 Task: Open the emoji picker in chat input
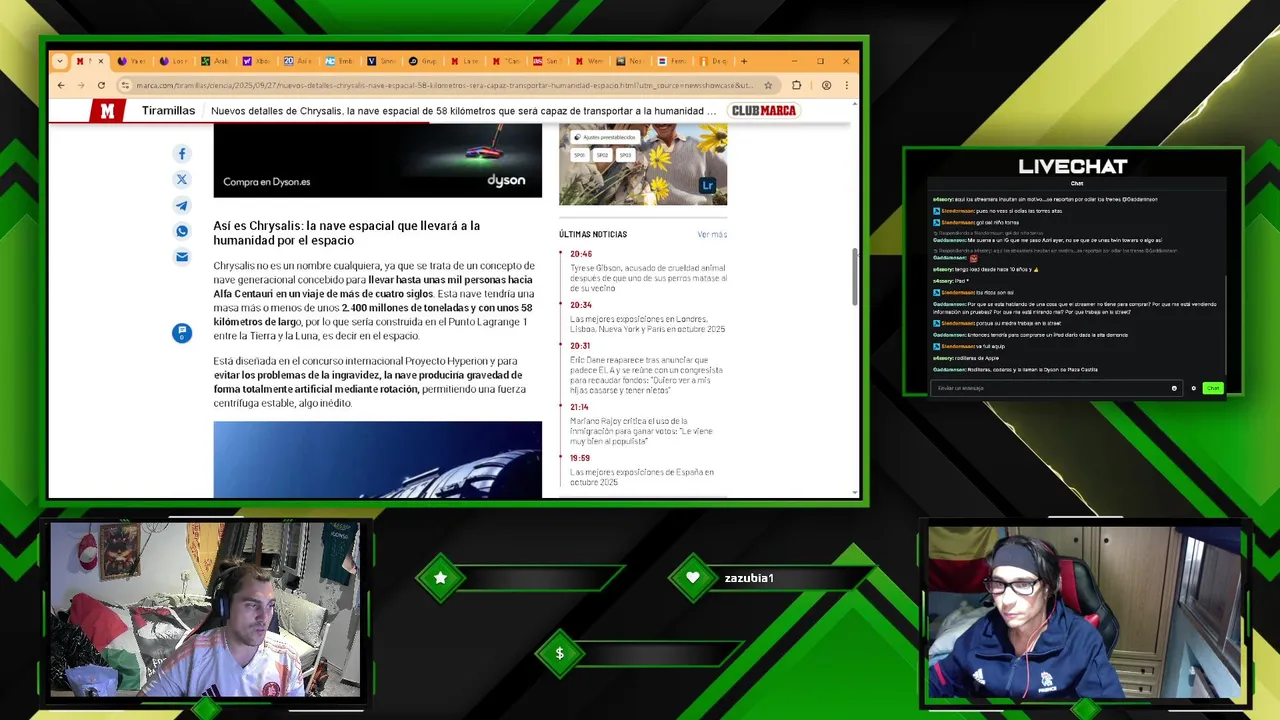coord(1174,388)
